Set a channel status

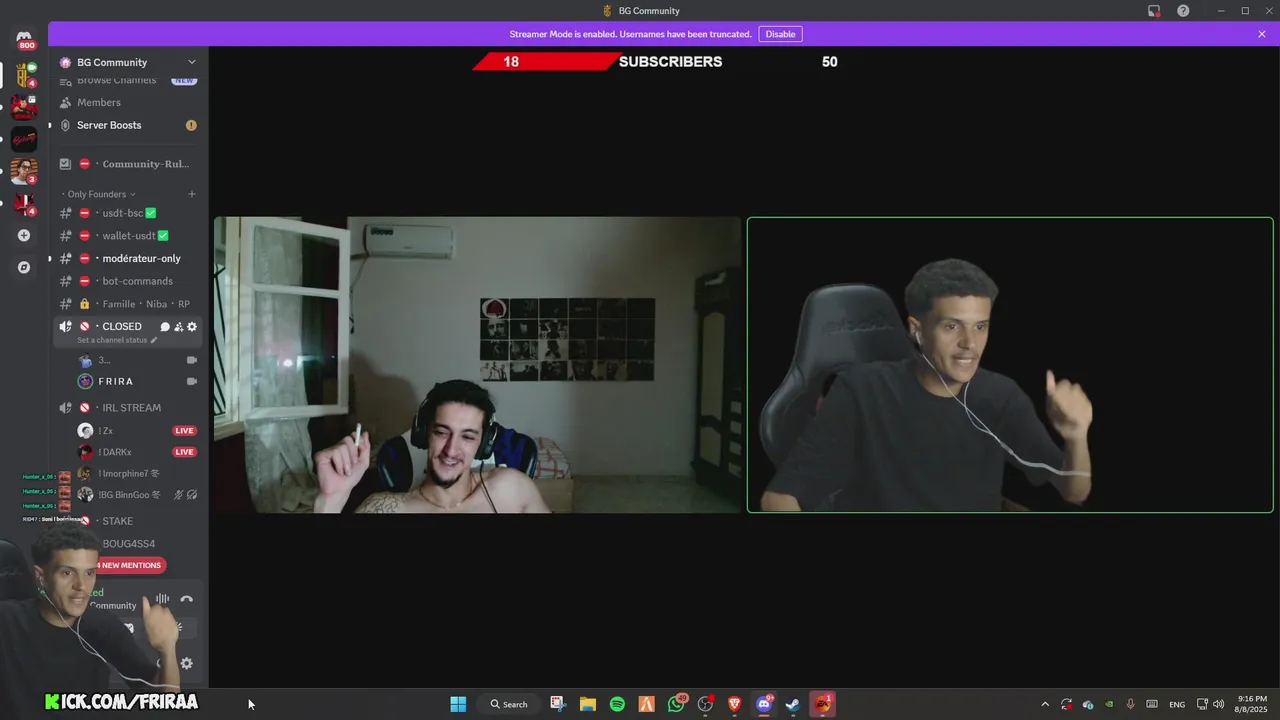[x=117, y=340]
